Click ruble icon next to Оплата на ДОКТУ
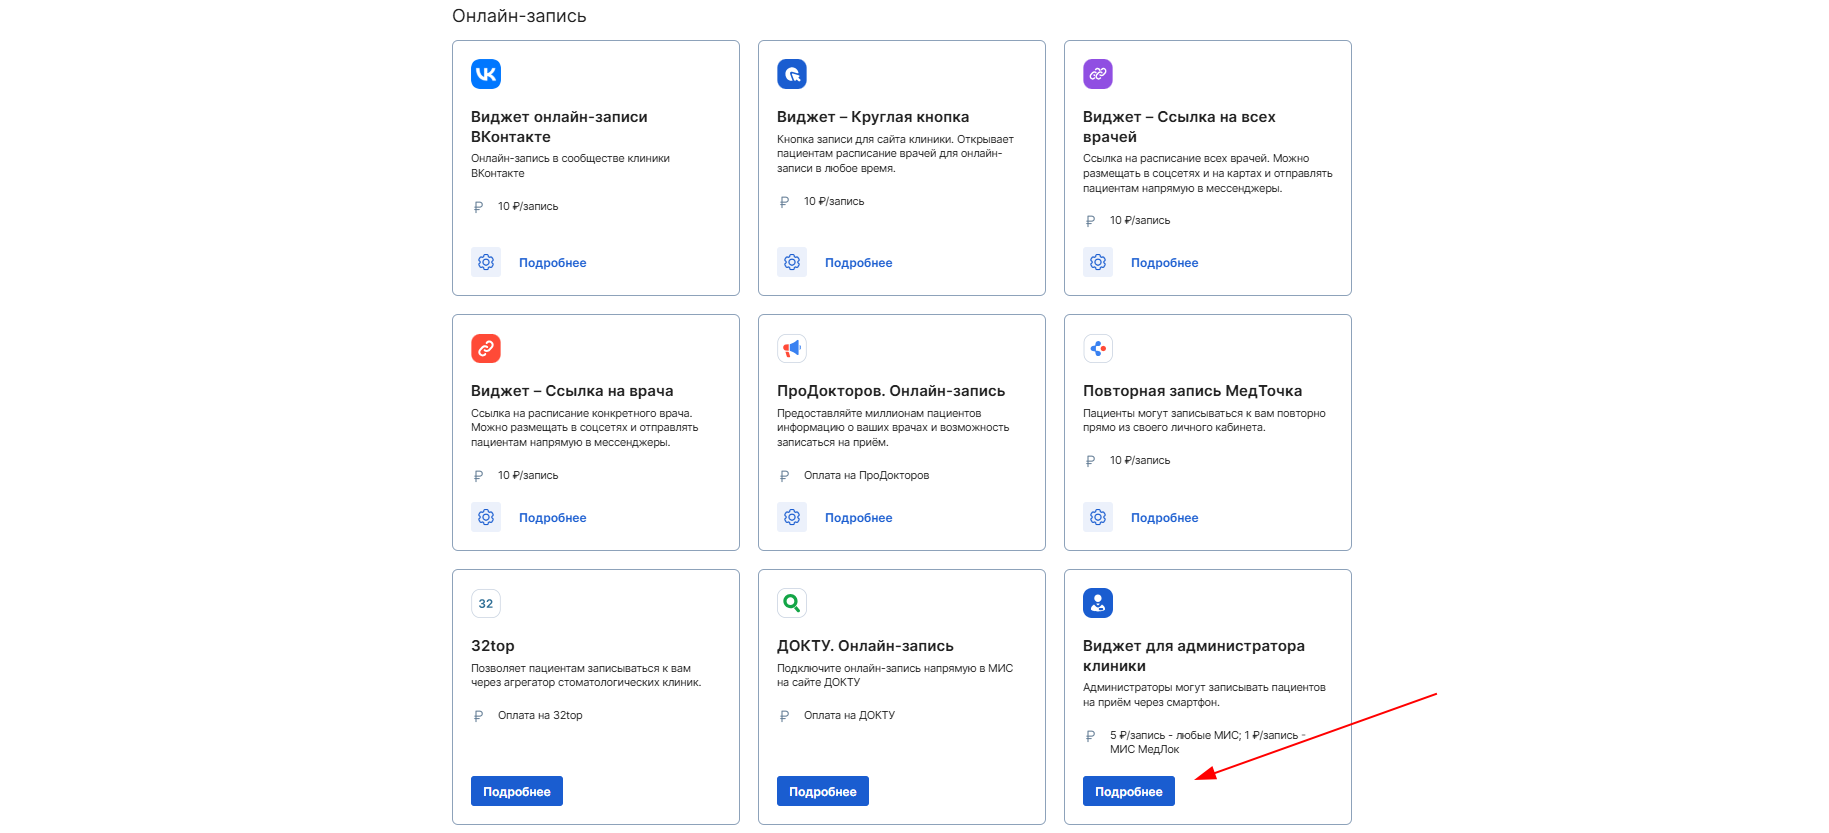Viewport: 1829px width, 833px height. [784, 716]
